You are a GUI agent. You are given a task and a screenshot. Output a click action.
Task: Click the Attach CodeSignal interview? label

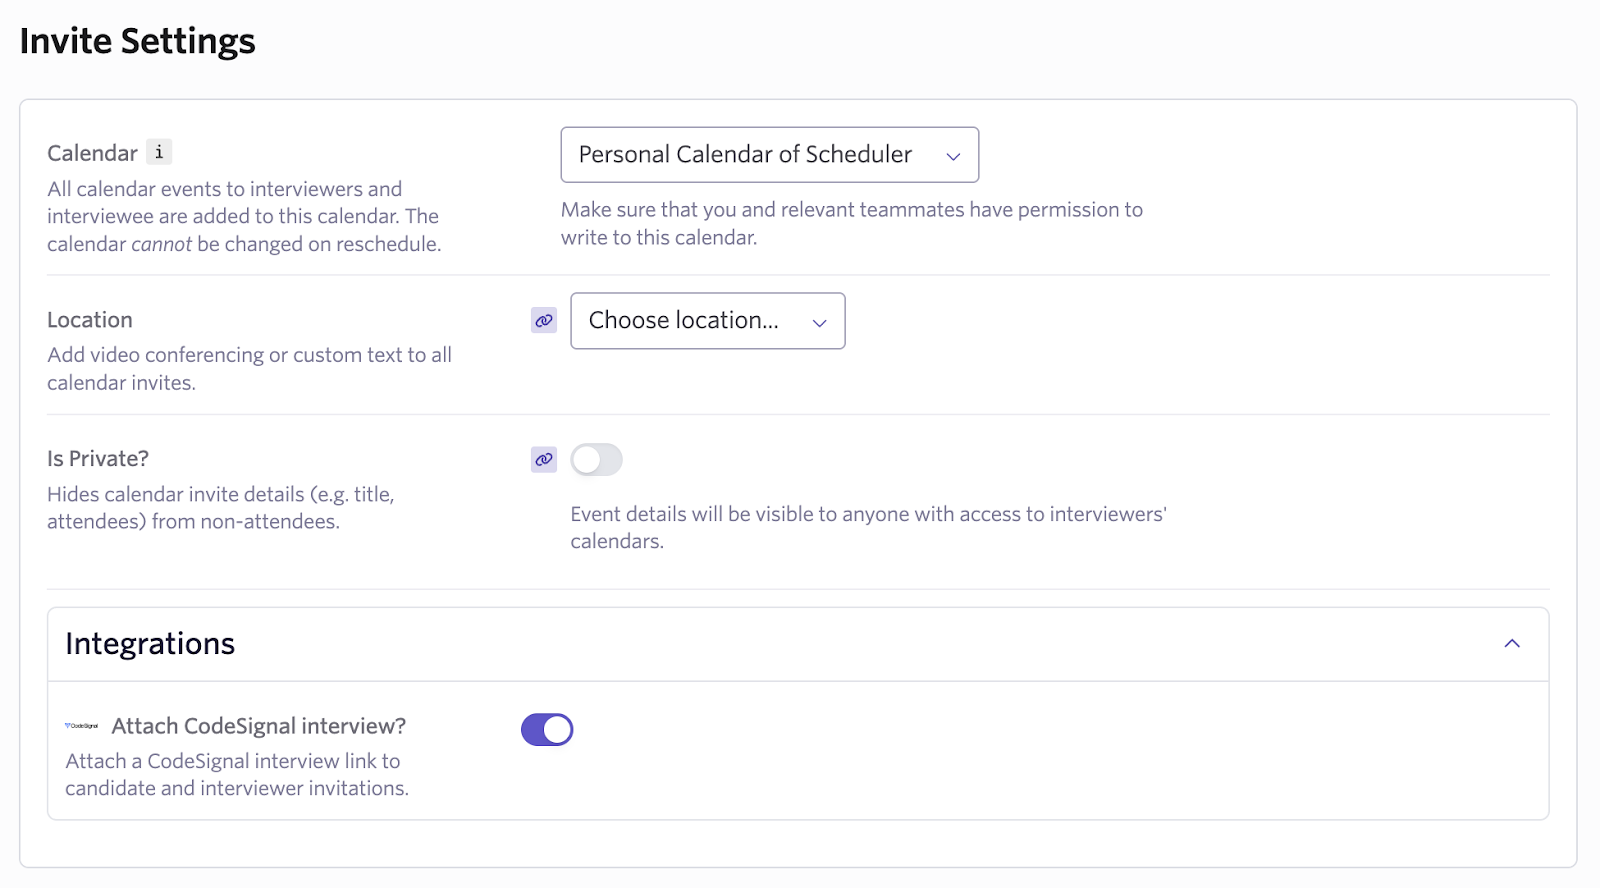[259, 726]
